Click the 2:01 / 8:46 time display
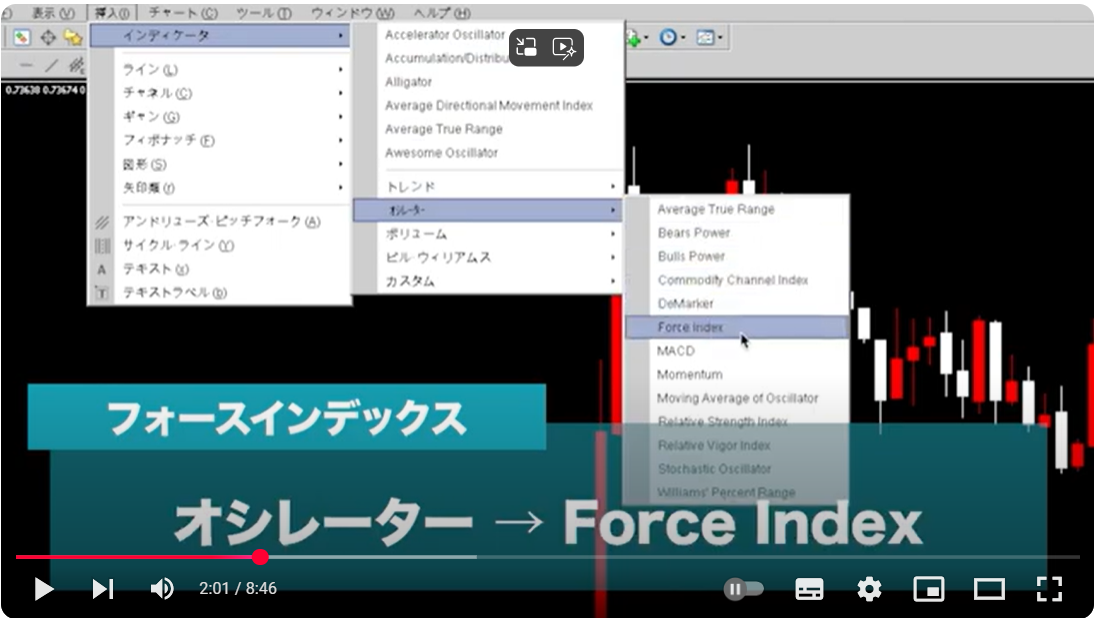Viewport: 1099px width, 618px height. click(238, 589)
